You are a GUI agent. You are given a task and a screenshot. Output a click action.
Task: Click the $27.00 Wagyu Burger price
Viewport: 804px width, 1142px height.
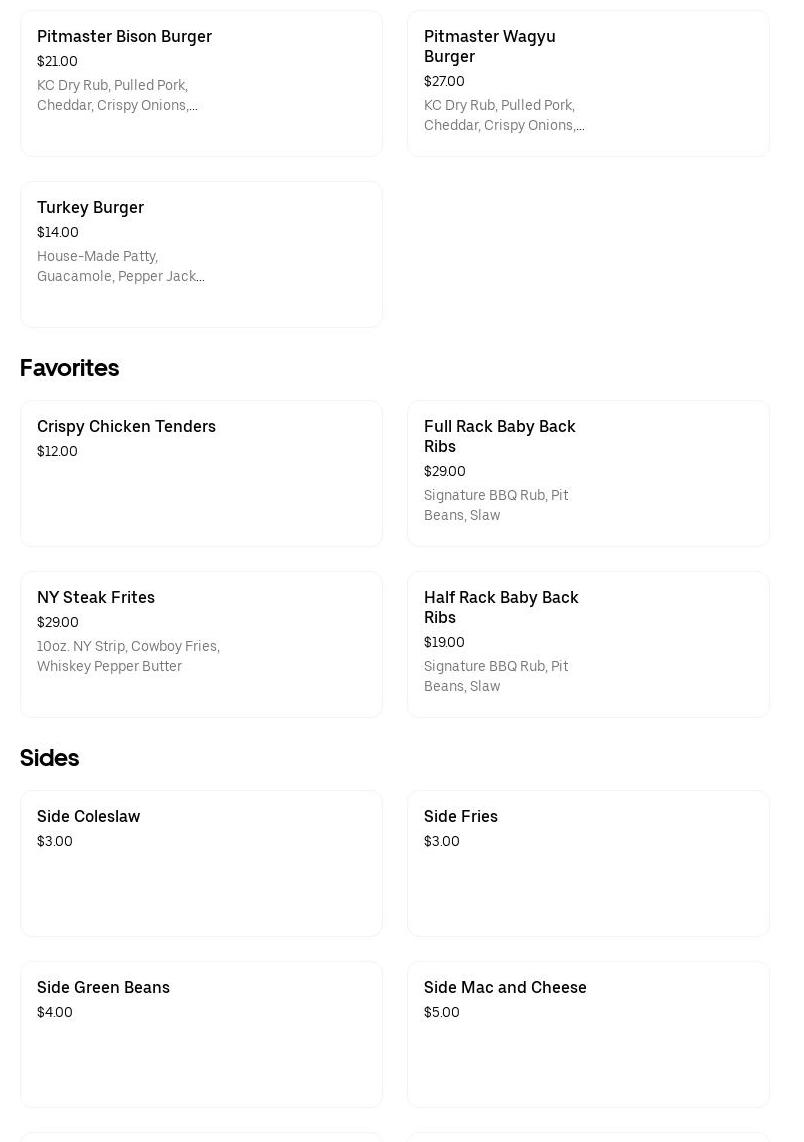coord(444,82)
